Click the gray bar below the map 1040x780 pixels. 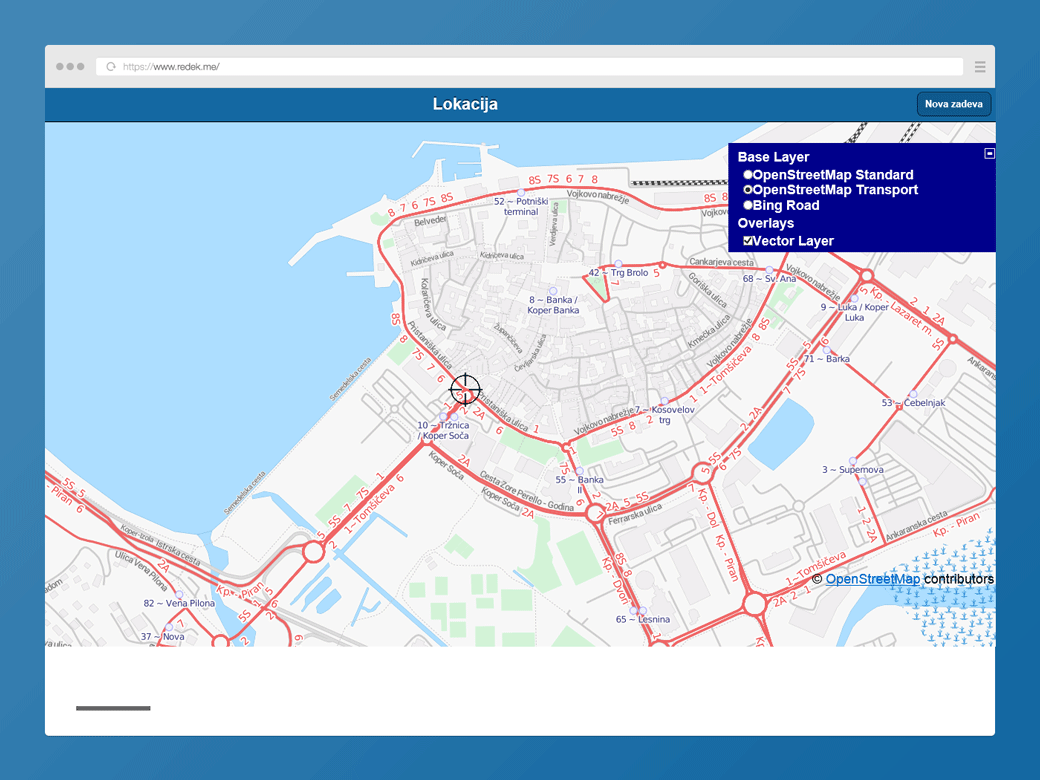click(113, 708)
